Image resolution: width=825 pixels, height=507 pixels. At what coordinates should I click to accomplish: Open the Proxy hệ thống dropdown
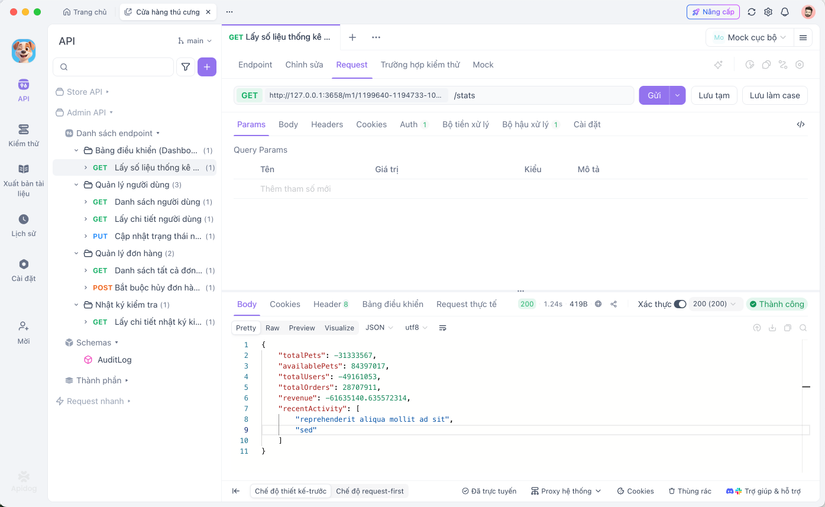[x=566, y=491]
